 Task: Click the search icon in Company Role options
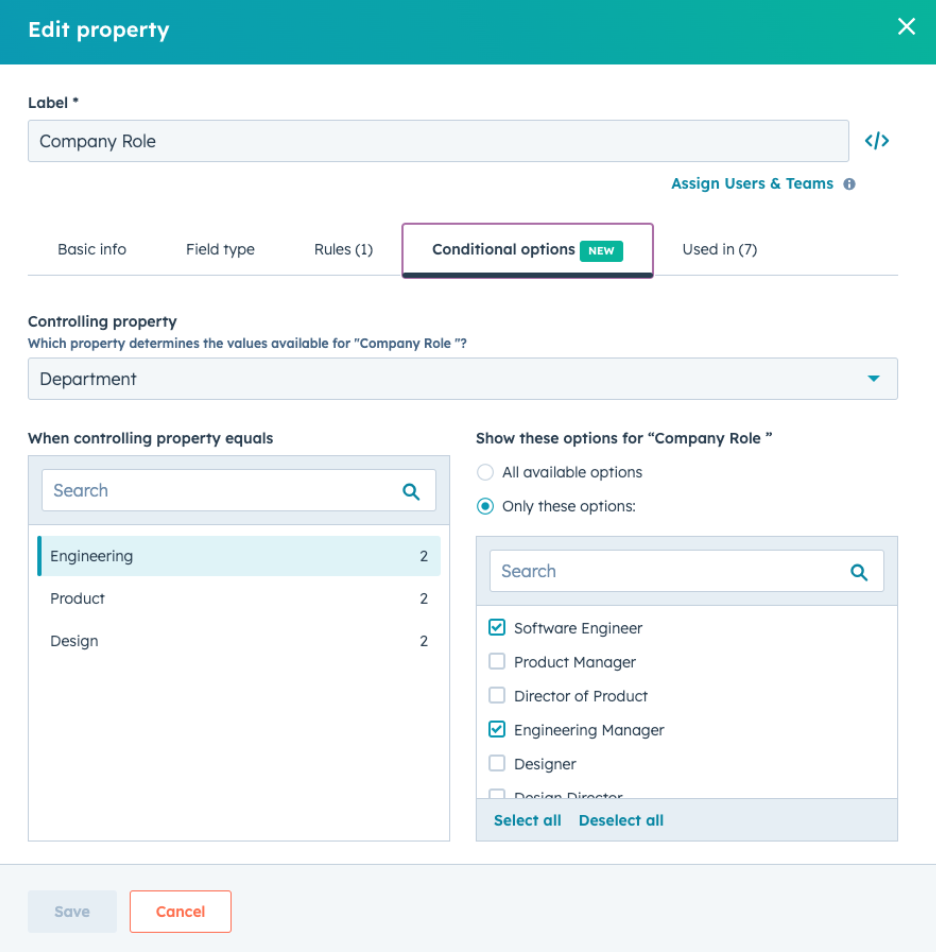pyautogui.click(x=859, y=572)
